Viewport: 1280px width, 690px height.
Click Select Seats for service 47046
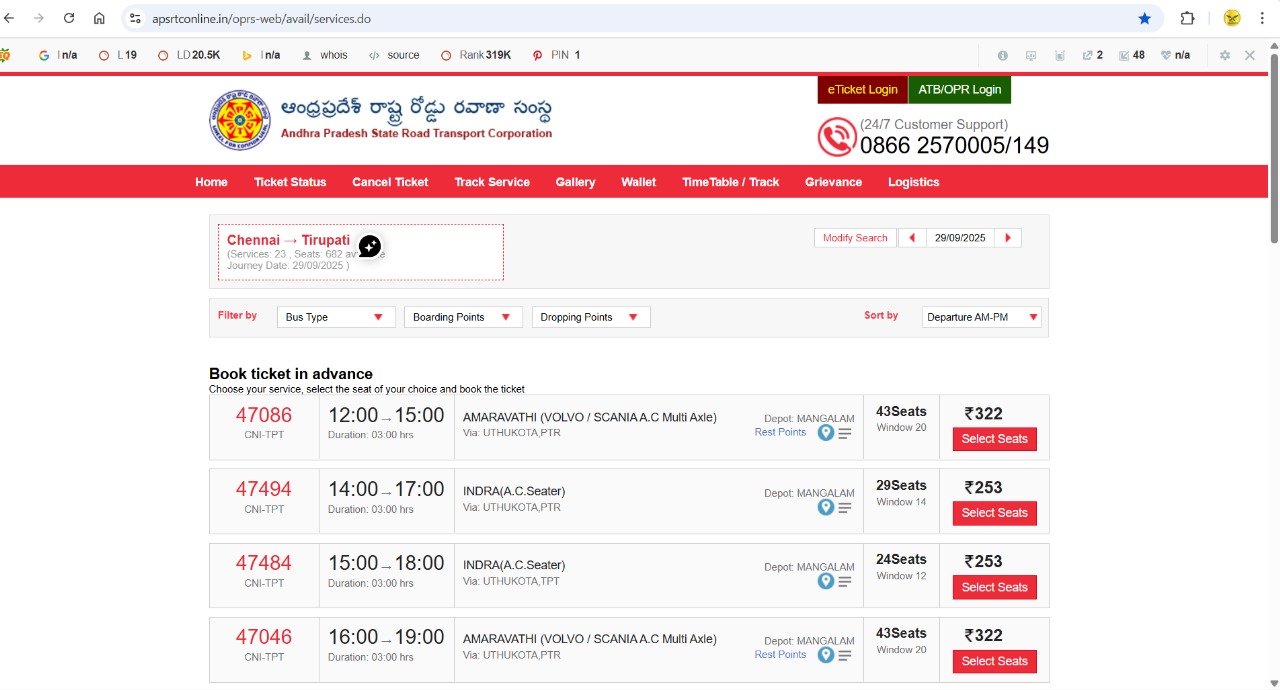coord(994,660)
